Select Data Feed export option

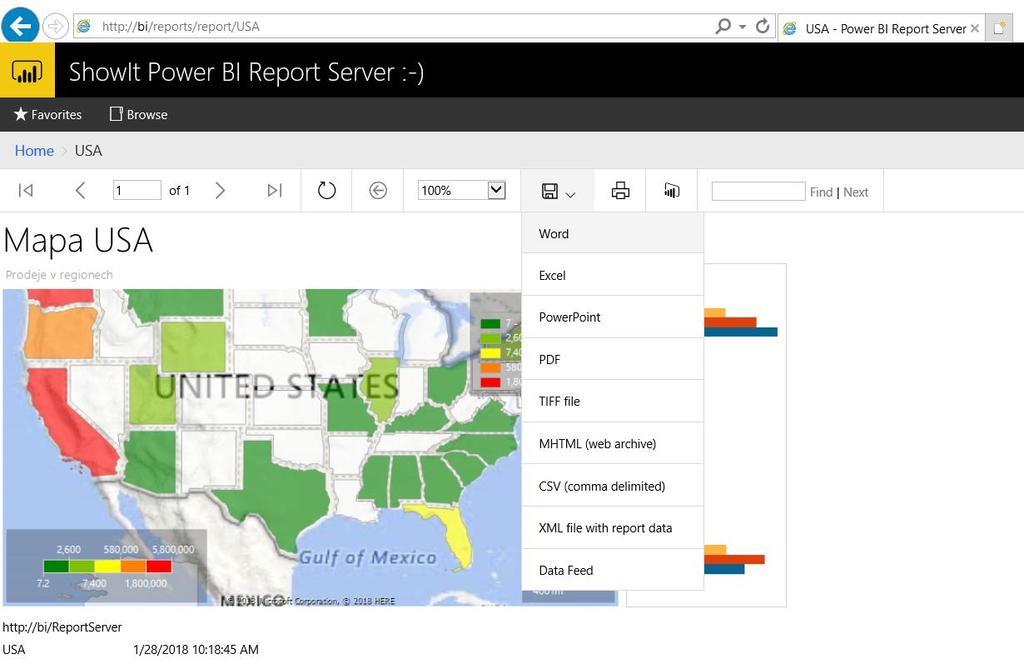(613, 570)
